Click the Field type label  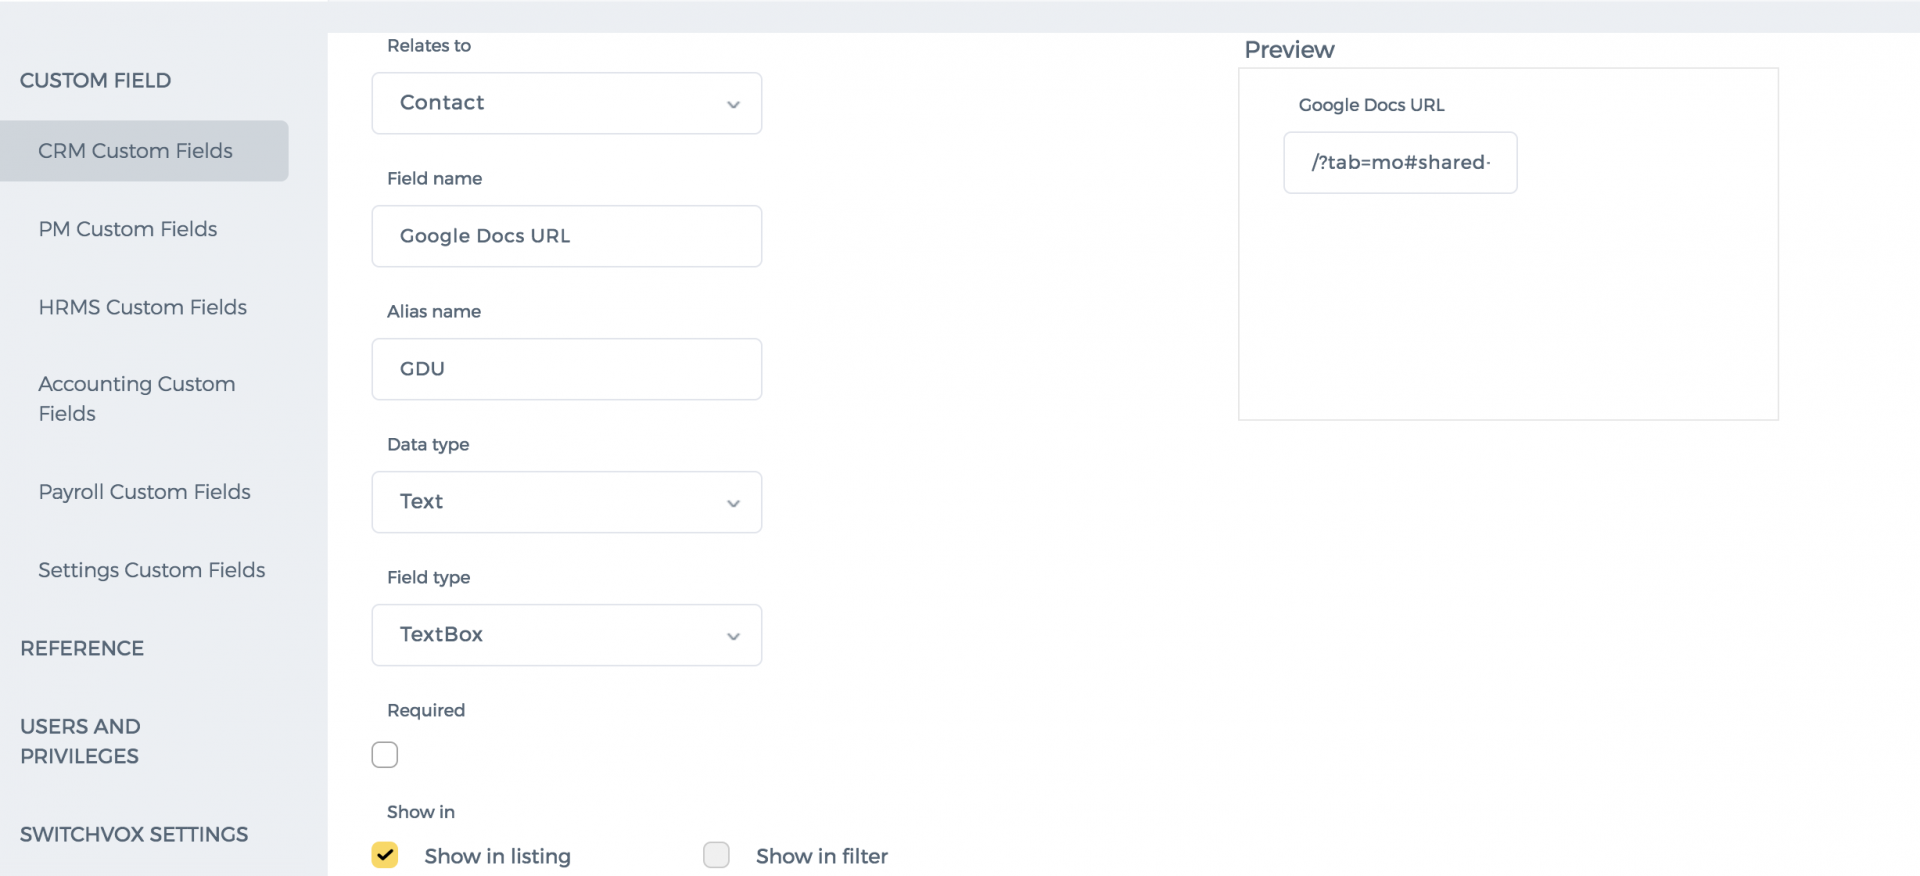point(428,578)
